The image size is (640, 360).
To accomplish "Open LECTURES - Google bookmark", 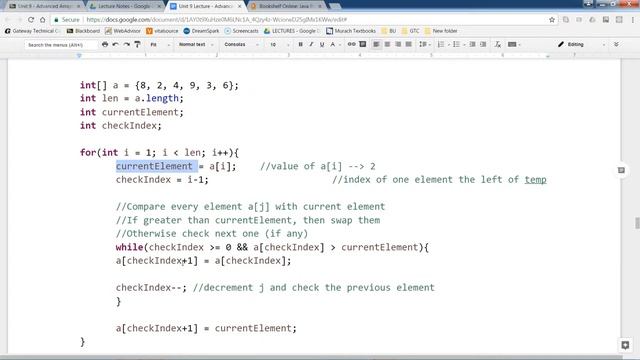I will 292,31.
